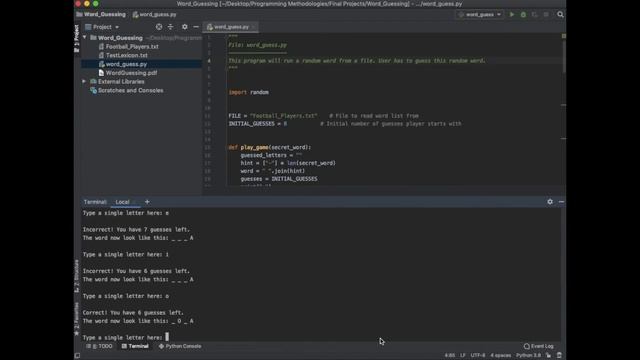Click the 'guesses = INITIAL_GUESSES' code line

click(279, 179)
